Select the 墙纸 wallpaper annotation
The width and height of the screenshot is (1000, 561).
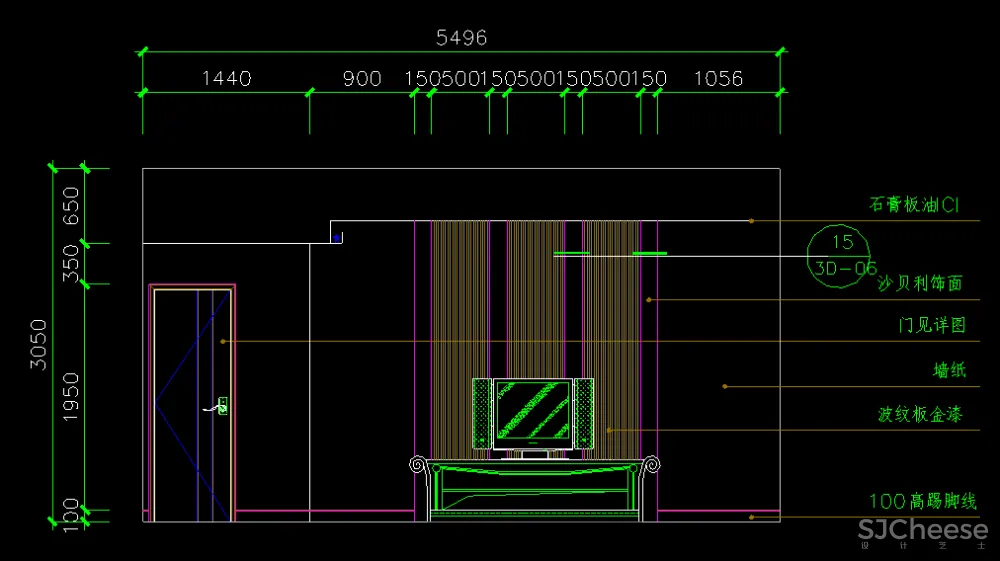(949, 371)
